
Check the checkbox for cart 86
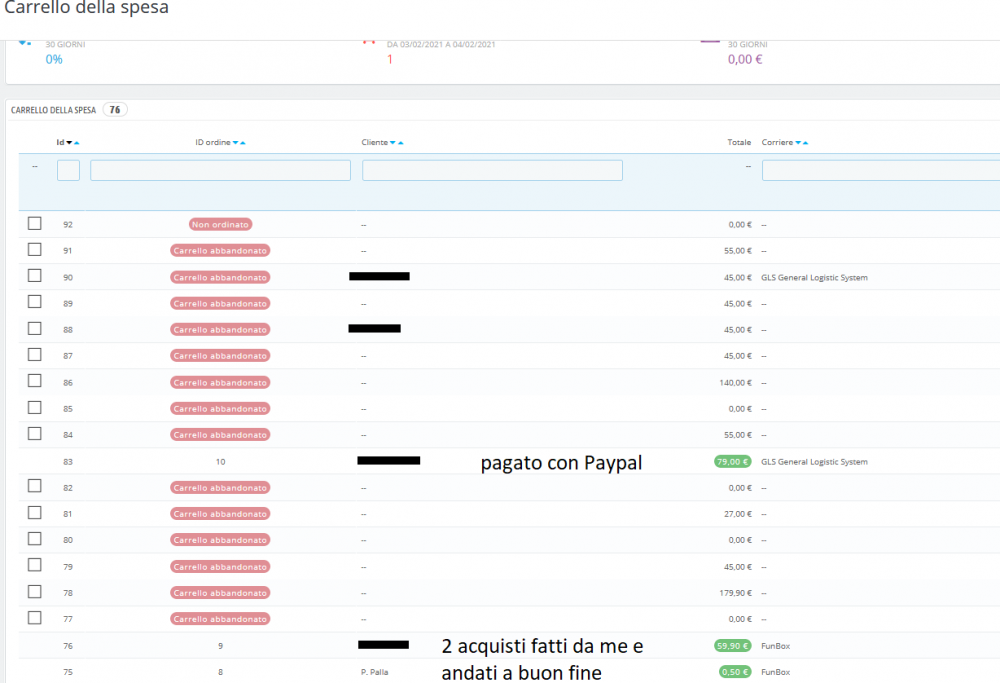(x=34, y=382)
